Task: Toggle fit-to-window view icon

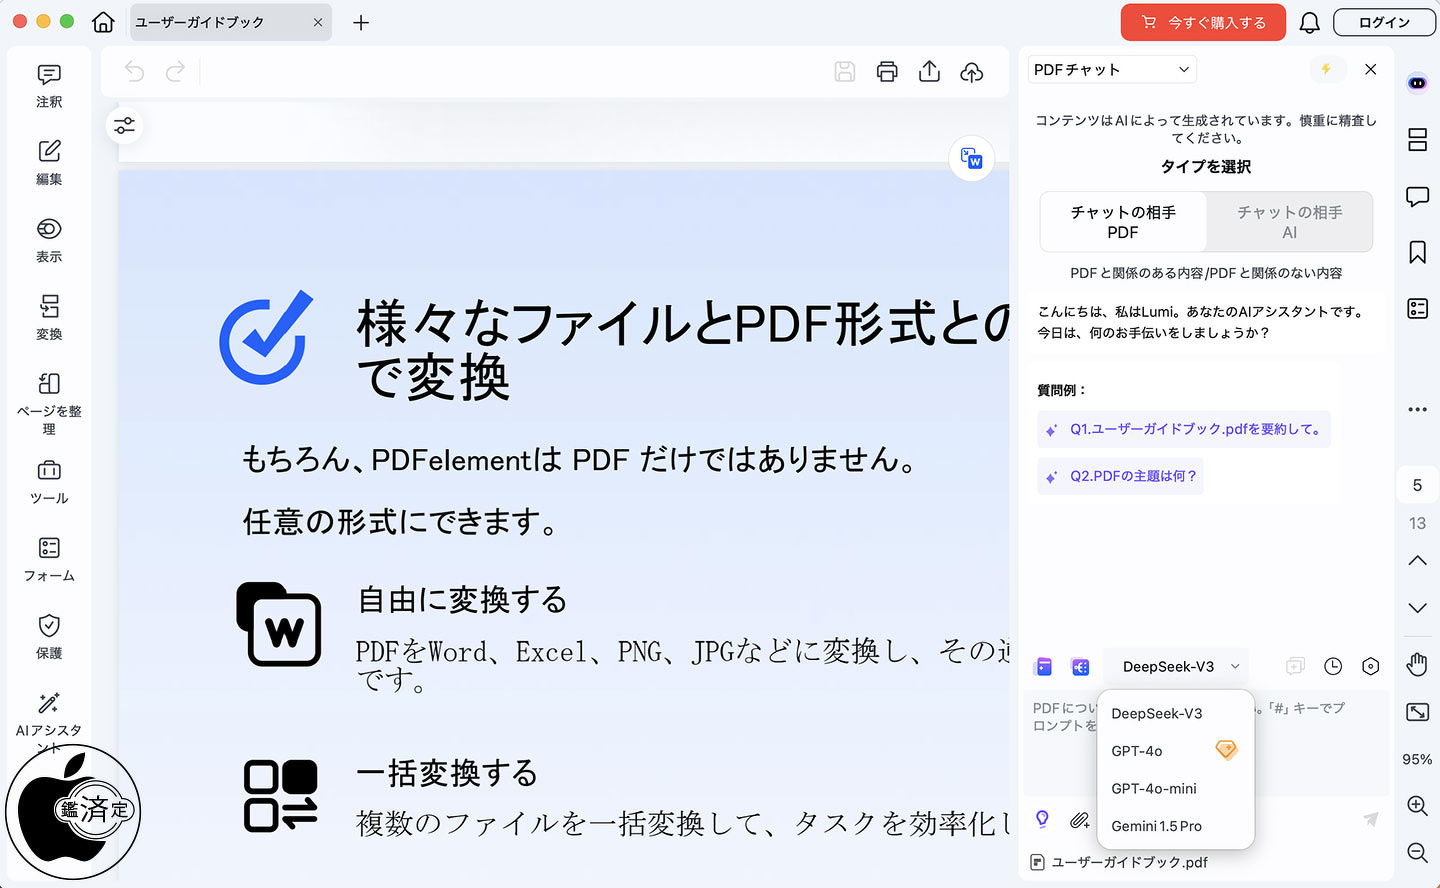Action: tap(1417, 712)
